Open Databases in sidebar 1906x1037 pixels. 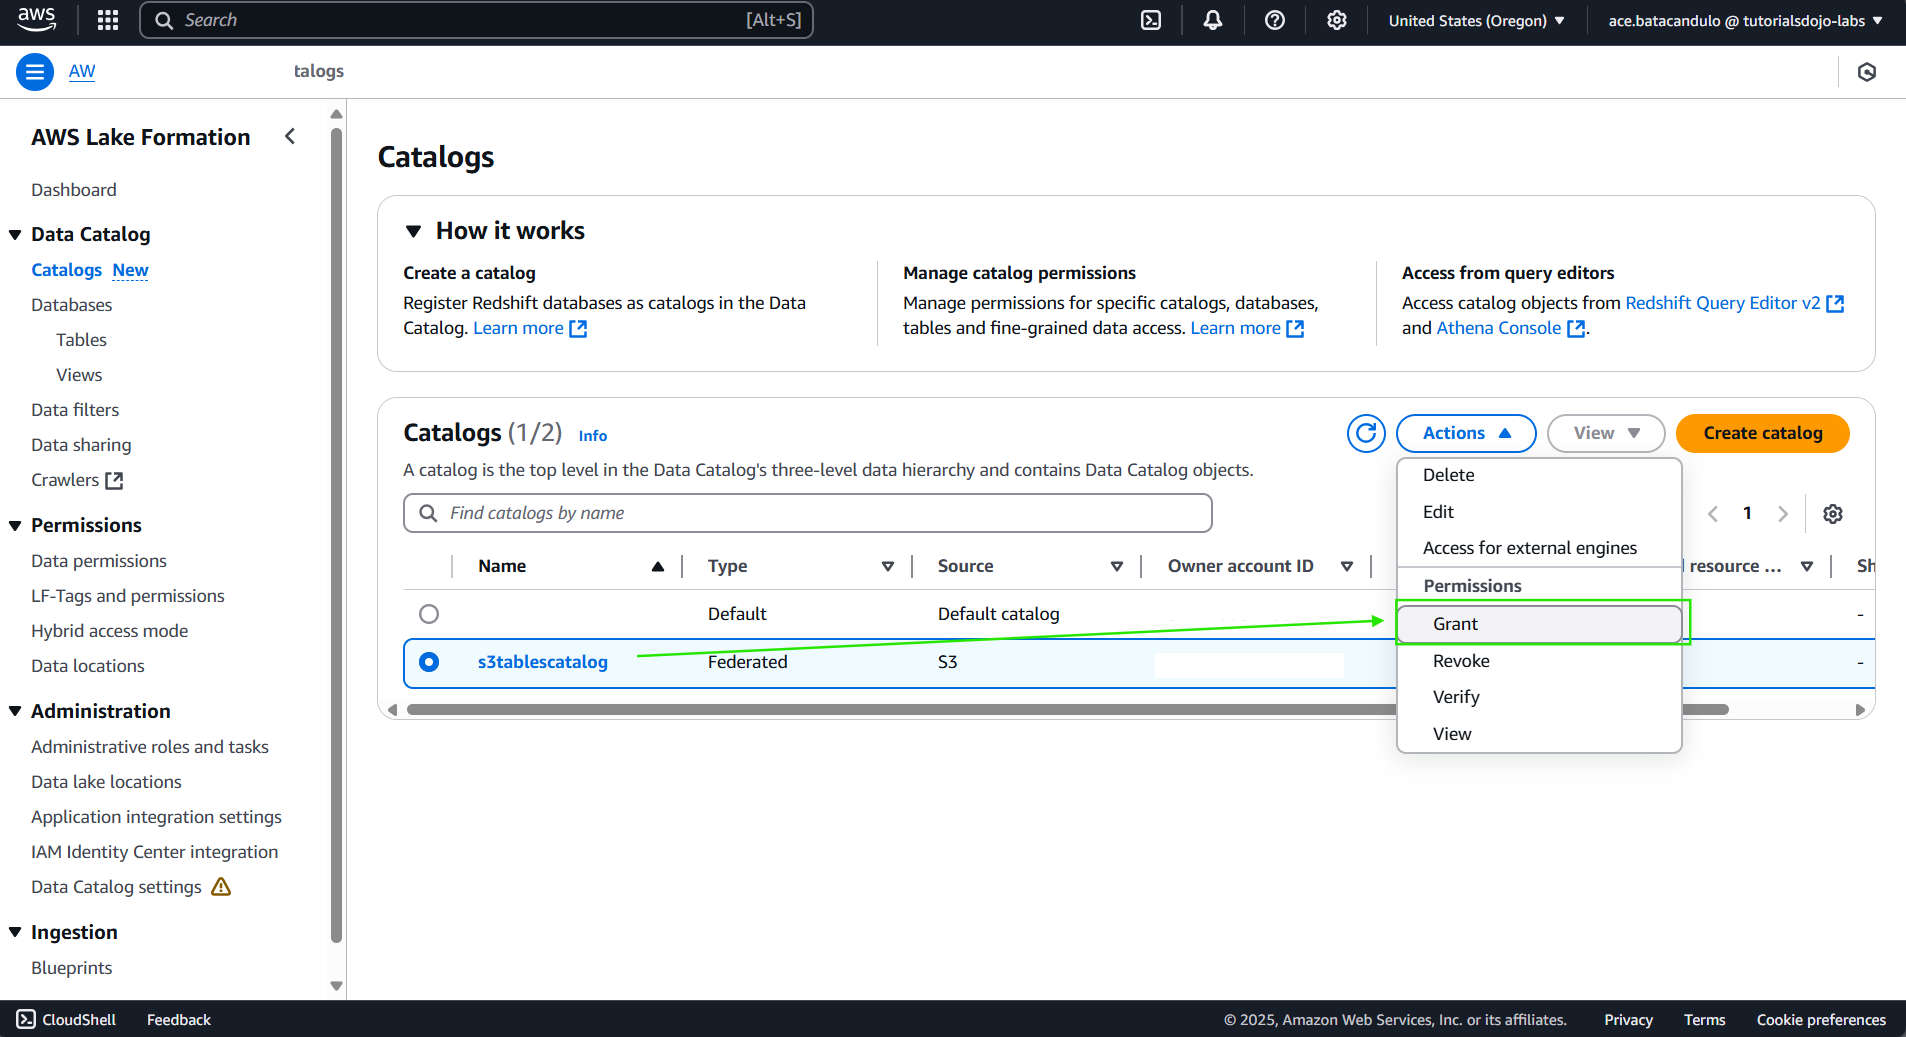pyautogui.click(x=72, y=305)
